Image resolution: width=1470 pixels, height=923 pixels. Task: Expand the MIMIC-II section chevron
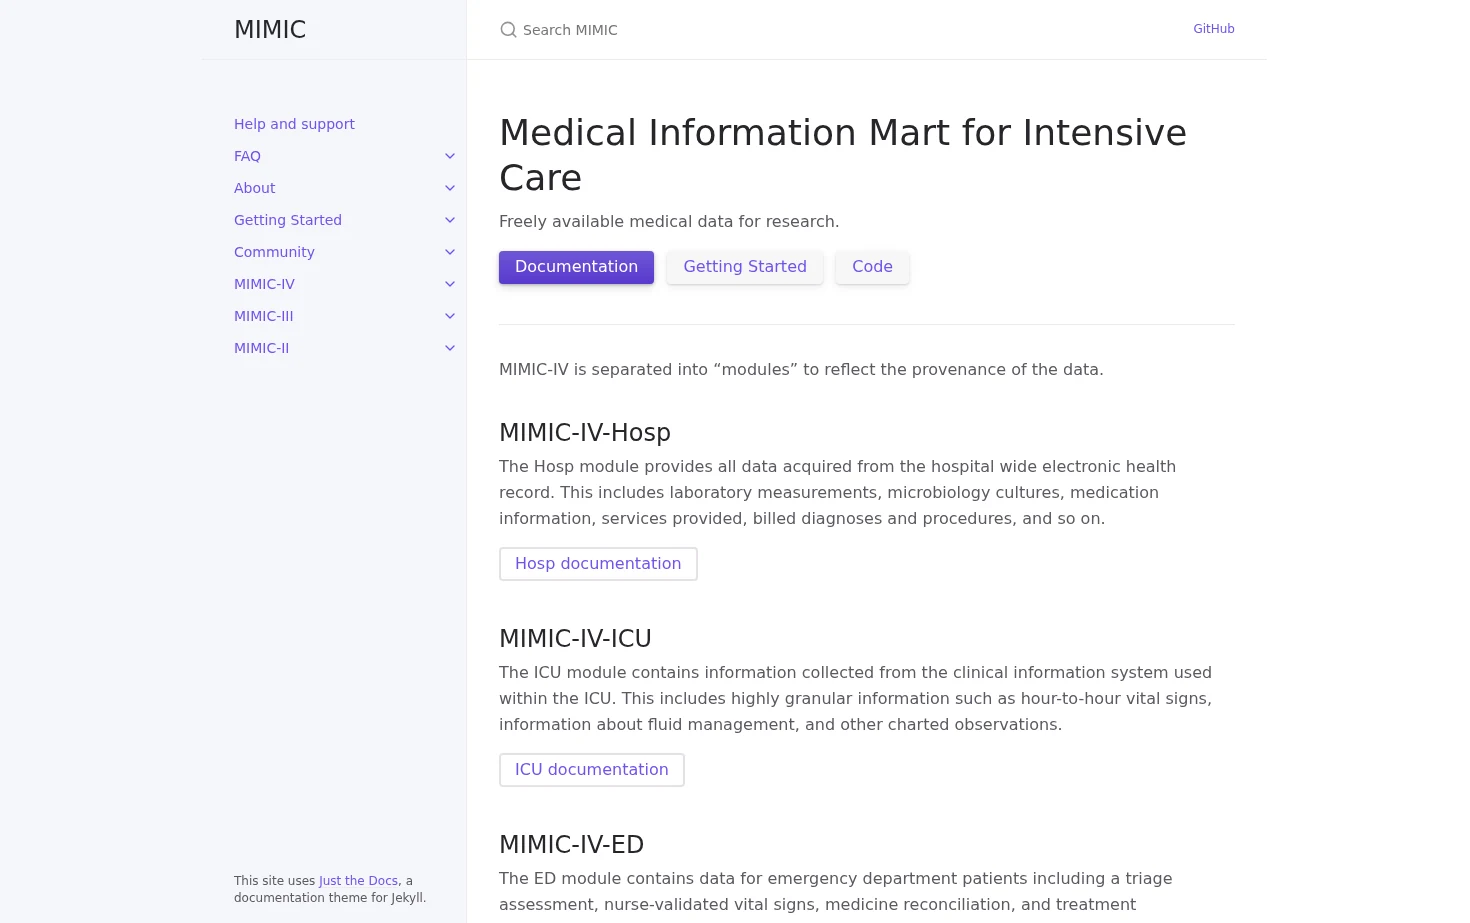click(450, 348)
